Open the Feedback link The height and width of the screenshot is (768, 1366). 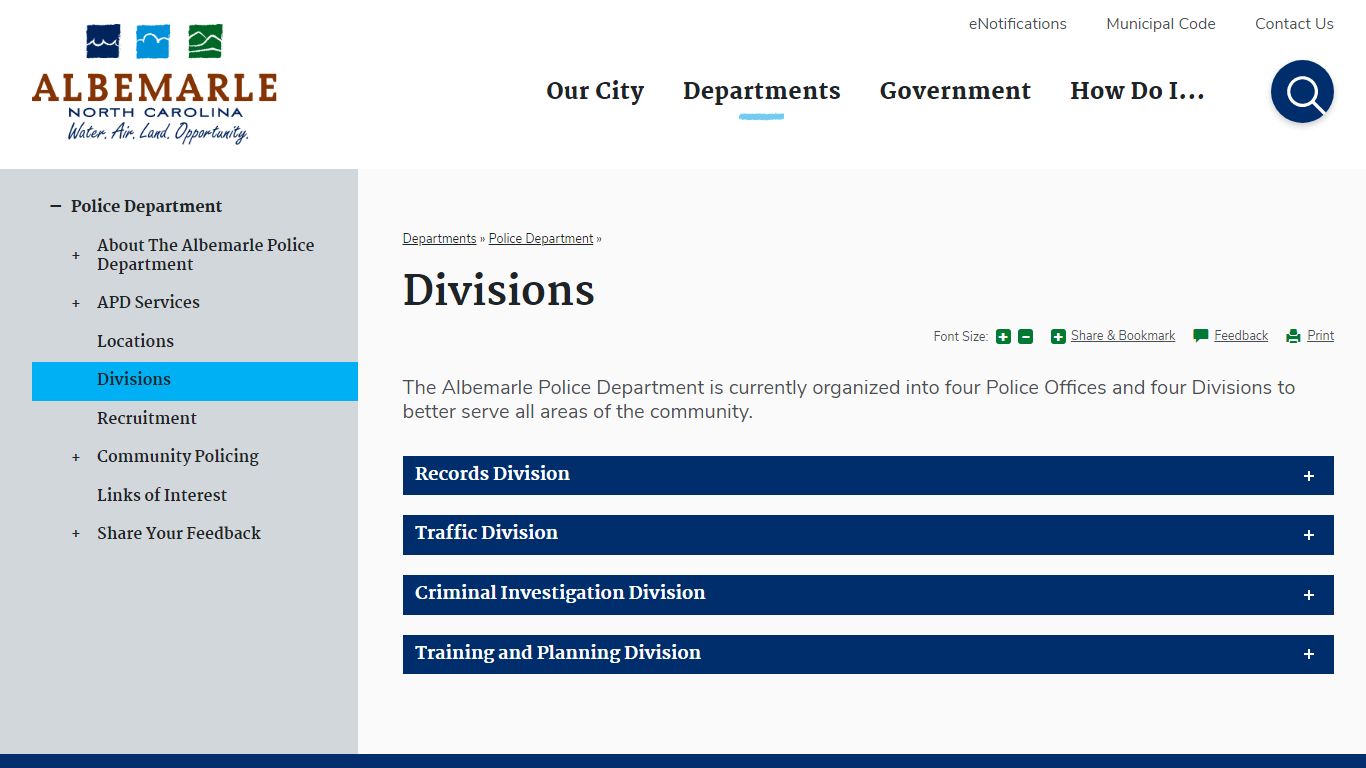tap(1241, 336)
